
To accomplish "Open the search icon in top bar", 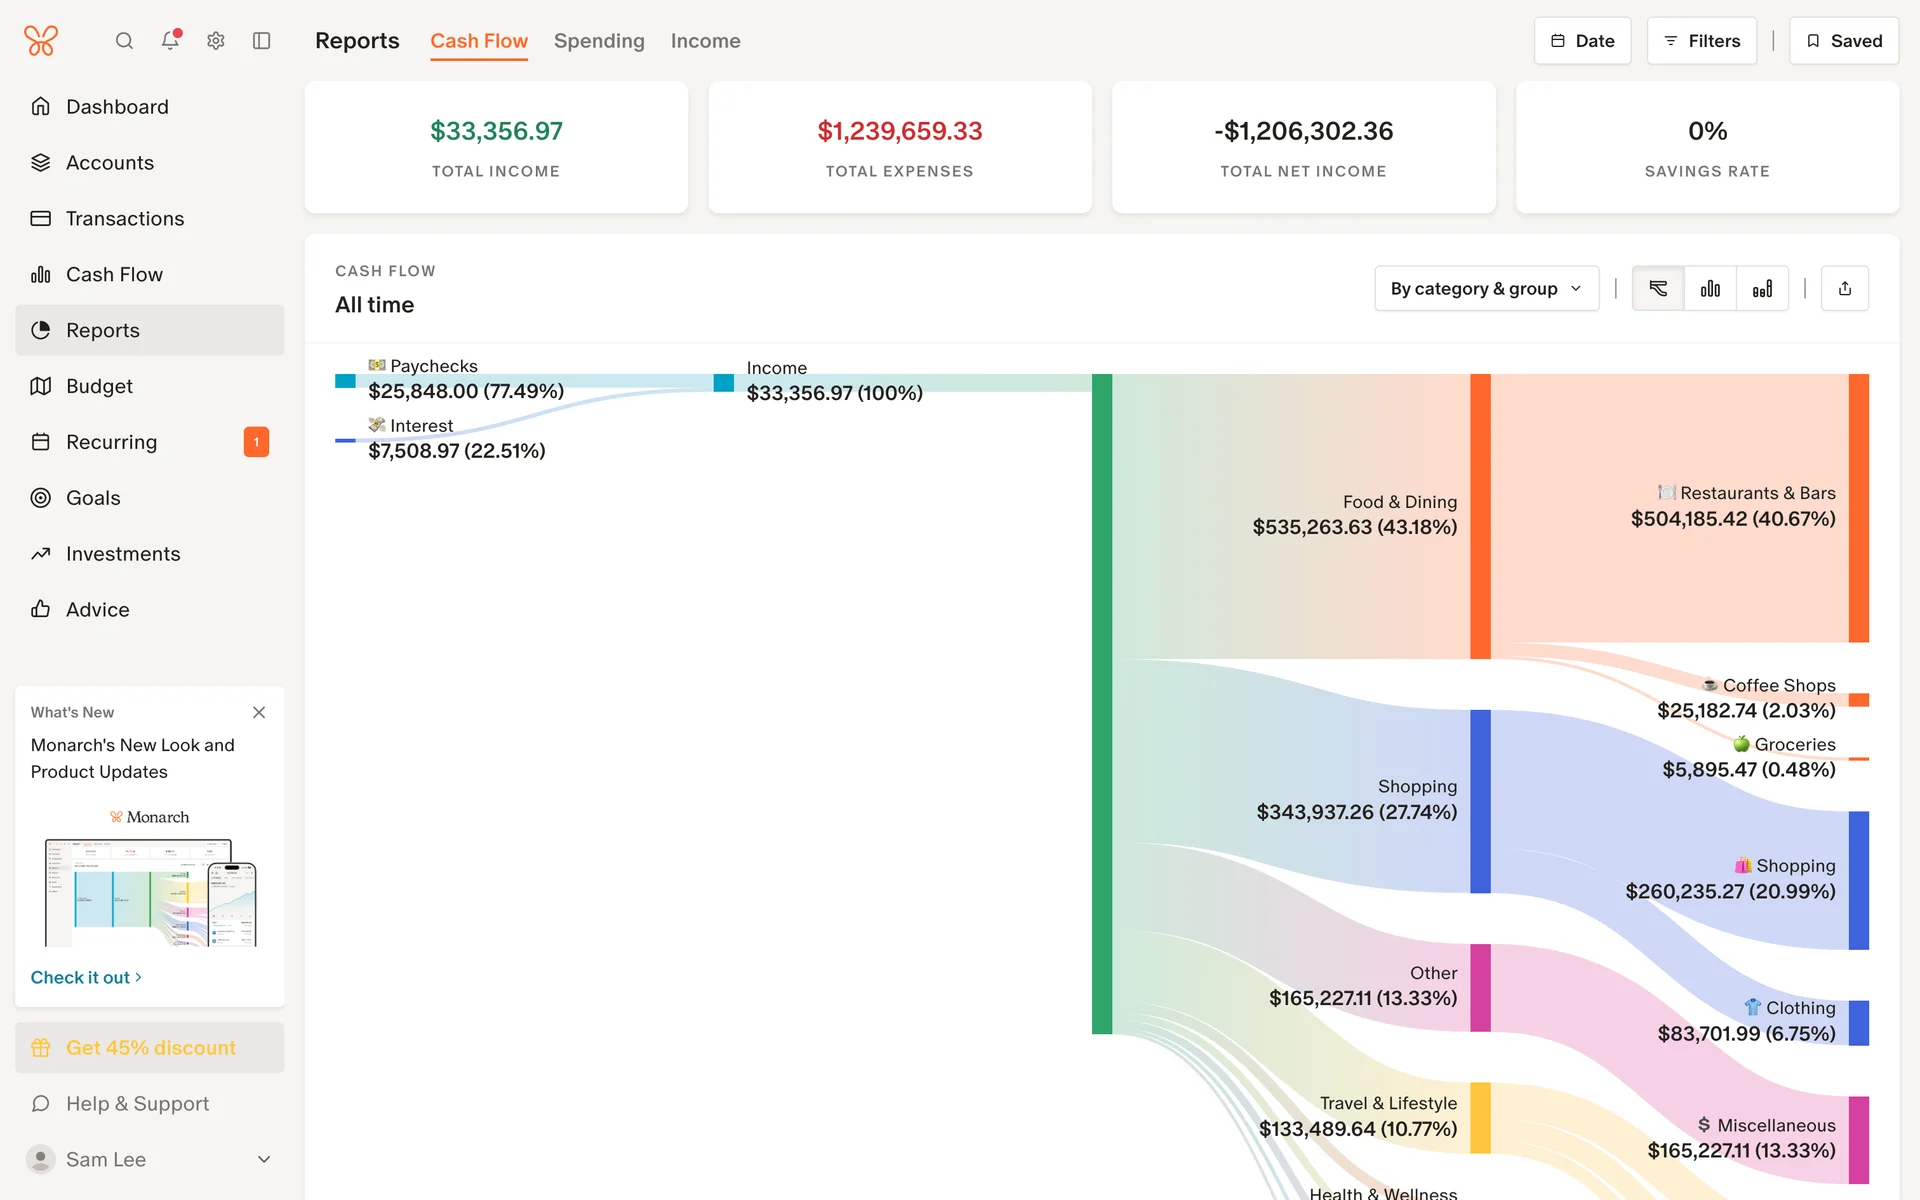I will [x=124, y=41].
